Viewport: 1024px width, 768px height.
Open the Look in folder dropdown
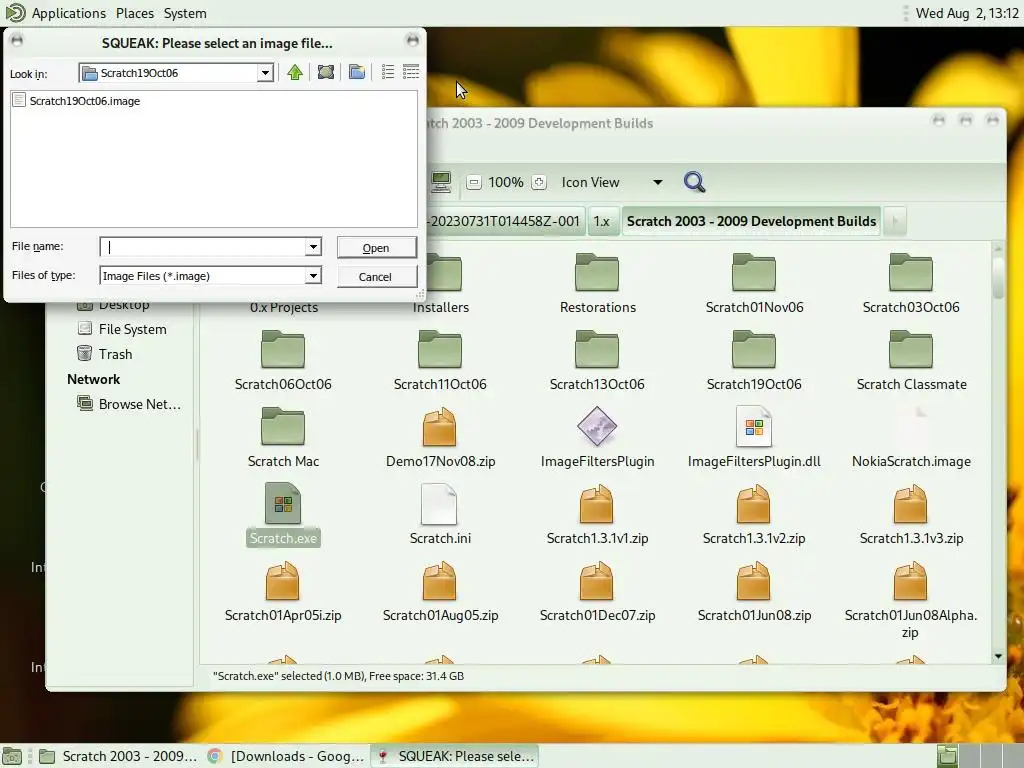point(264,73)
